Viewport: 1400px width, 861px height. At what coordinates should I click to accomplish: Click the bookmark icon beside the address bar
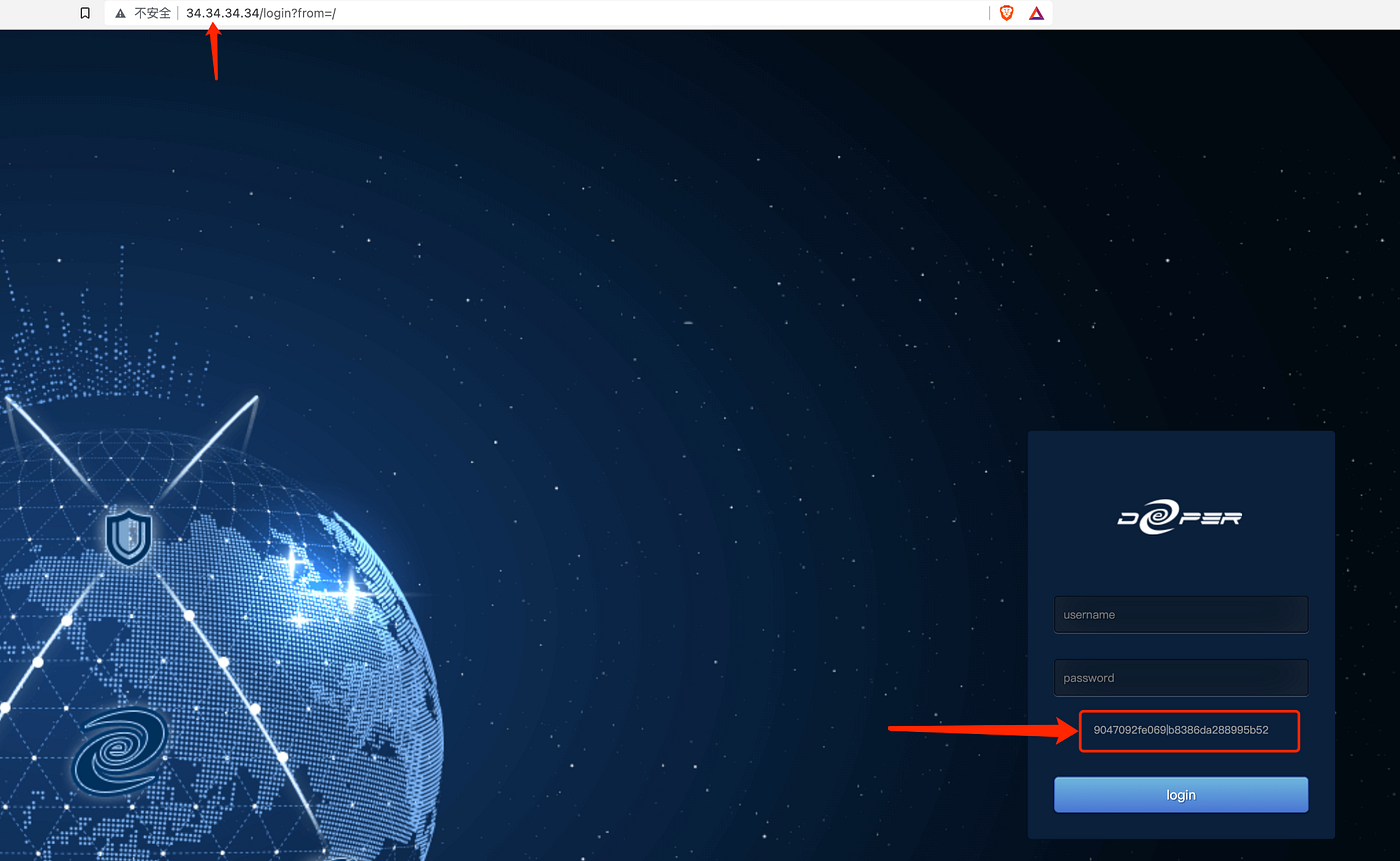click(x=85, y=14)
